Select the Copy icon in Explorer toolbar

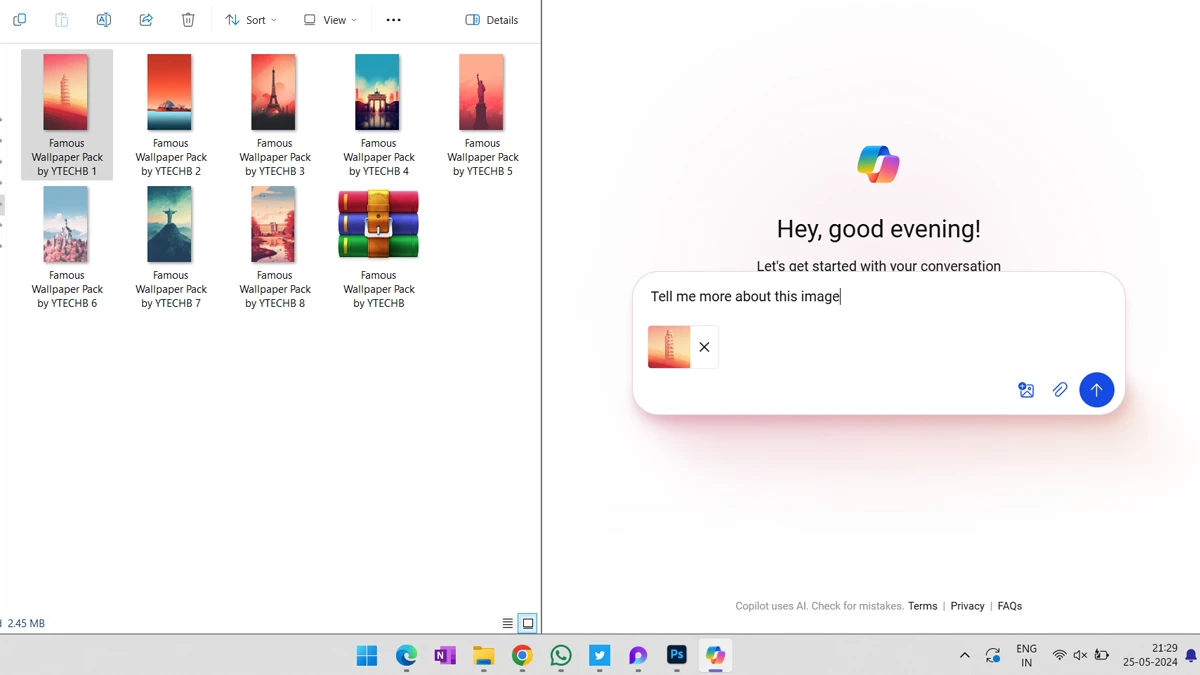(19, 19)
